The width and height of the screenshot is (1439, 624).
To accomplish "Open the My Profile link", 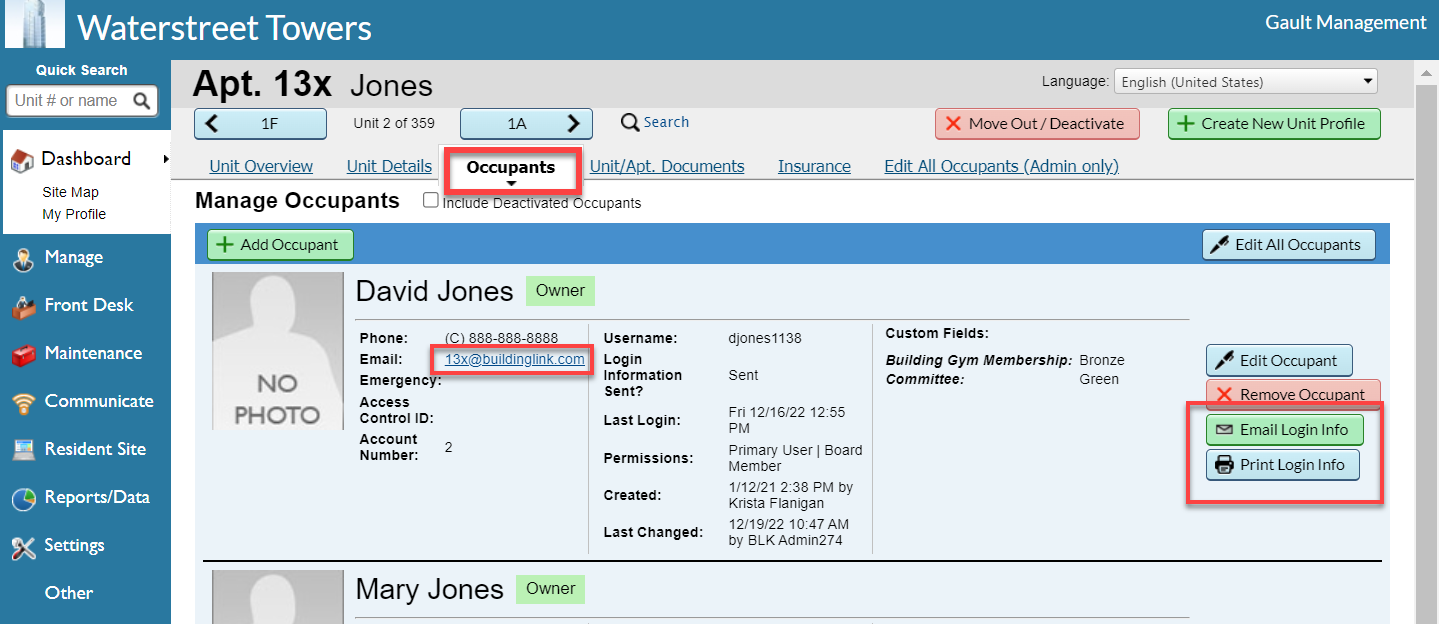I will pyautogui.click(x=74, y=214).
